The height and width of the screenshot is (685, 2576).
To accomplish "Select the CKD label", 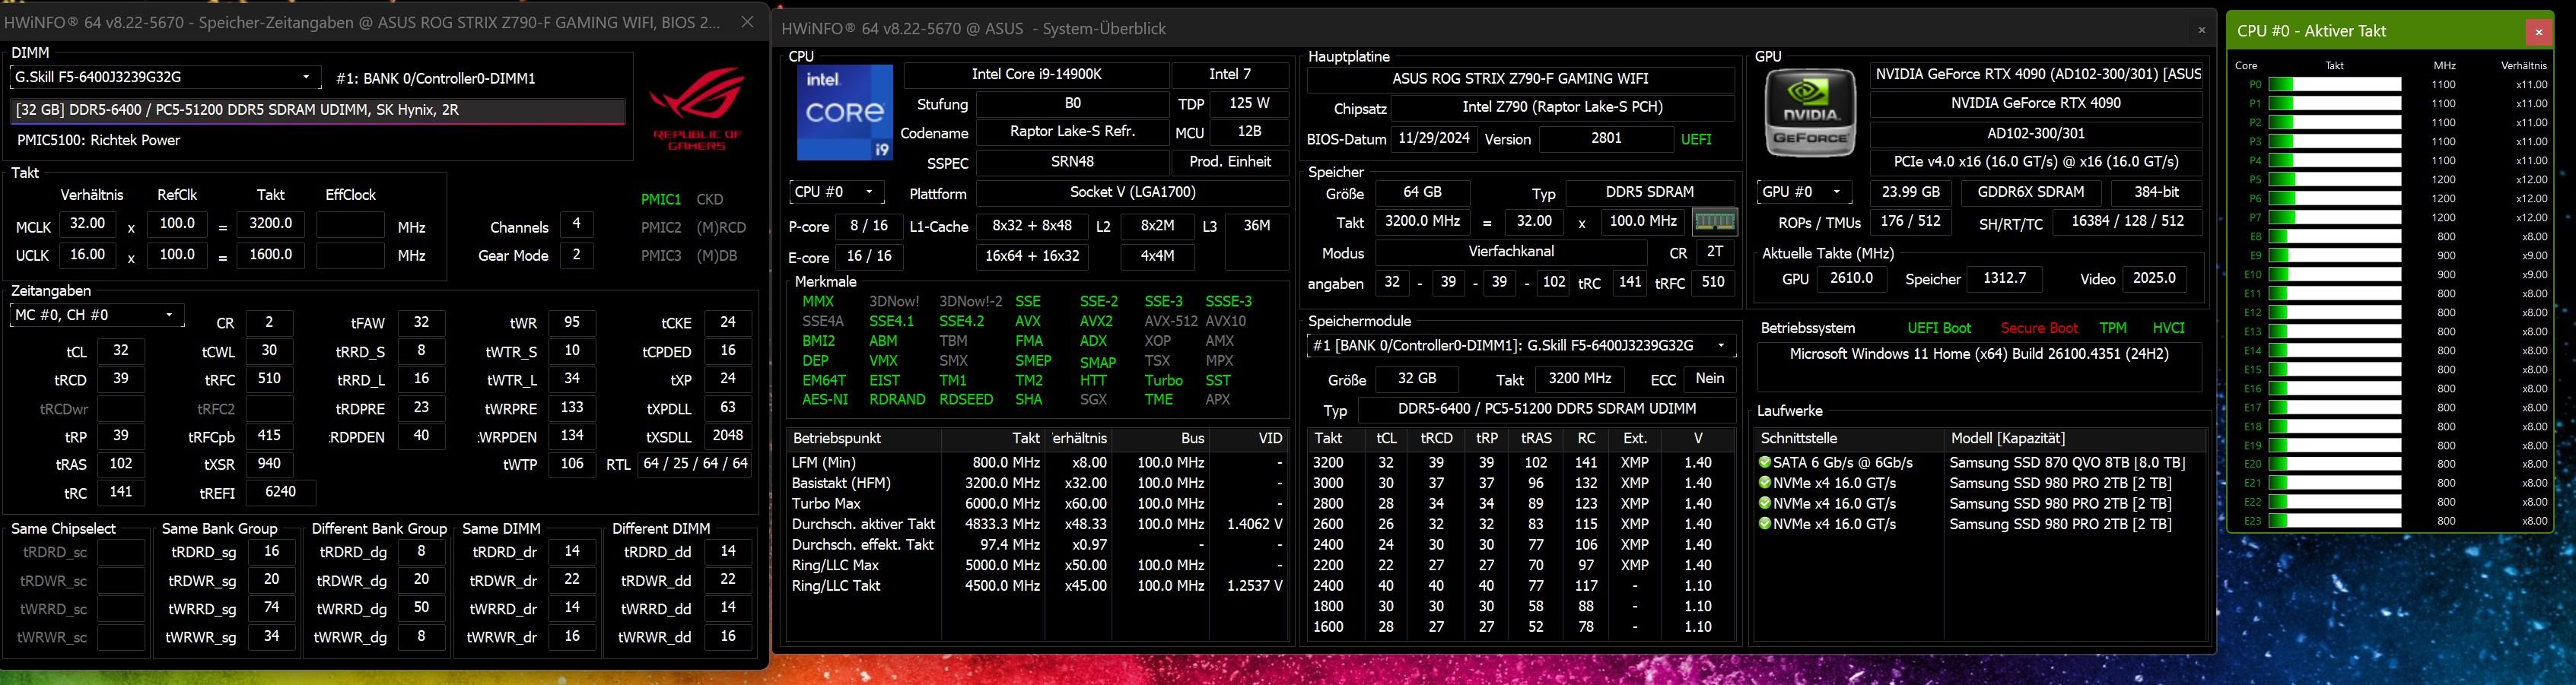I will point(710,199).
